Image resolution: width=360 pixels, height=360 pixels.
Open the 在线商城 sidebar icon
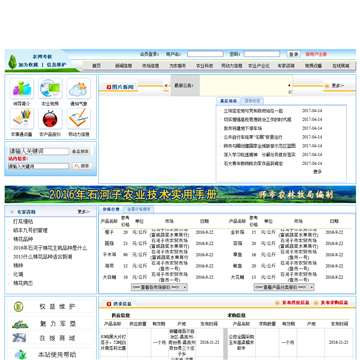point(19,338)
